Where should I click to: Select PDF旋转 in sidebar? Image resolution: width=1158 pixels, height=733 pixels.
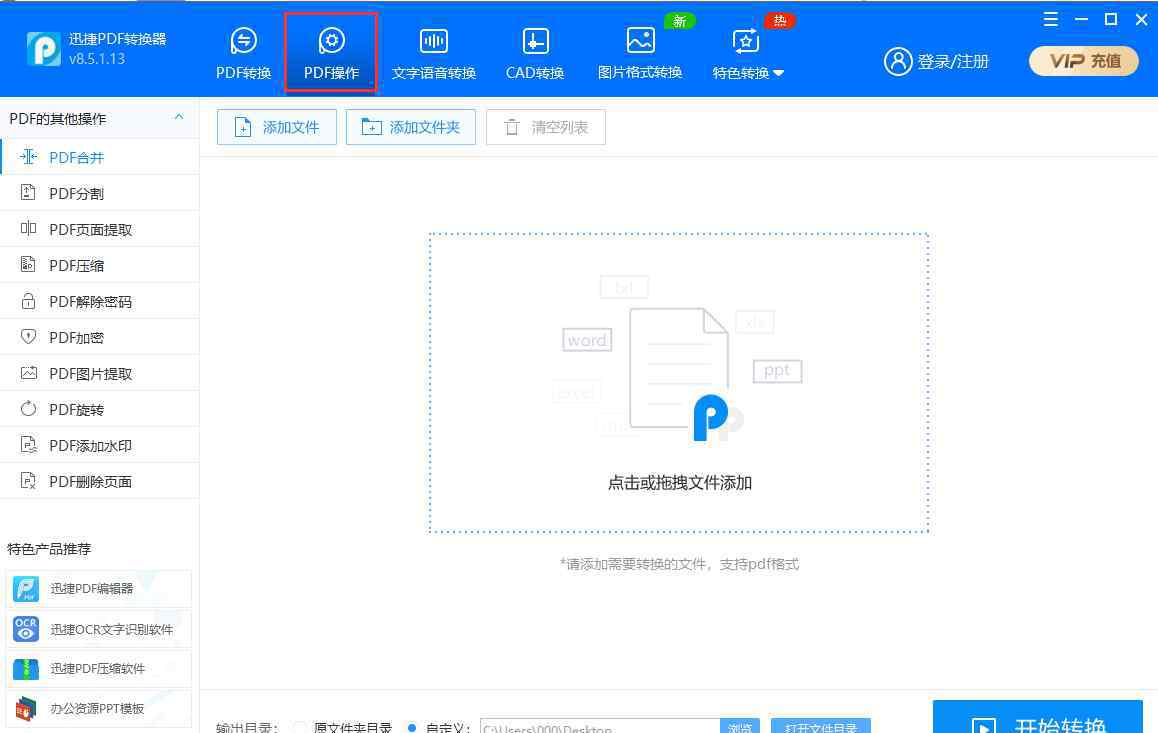[100, 410]
